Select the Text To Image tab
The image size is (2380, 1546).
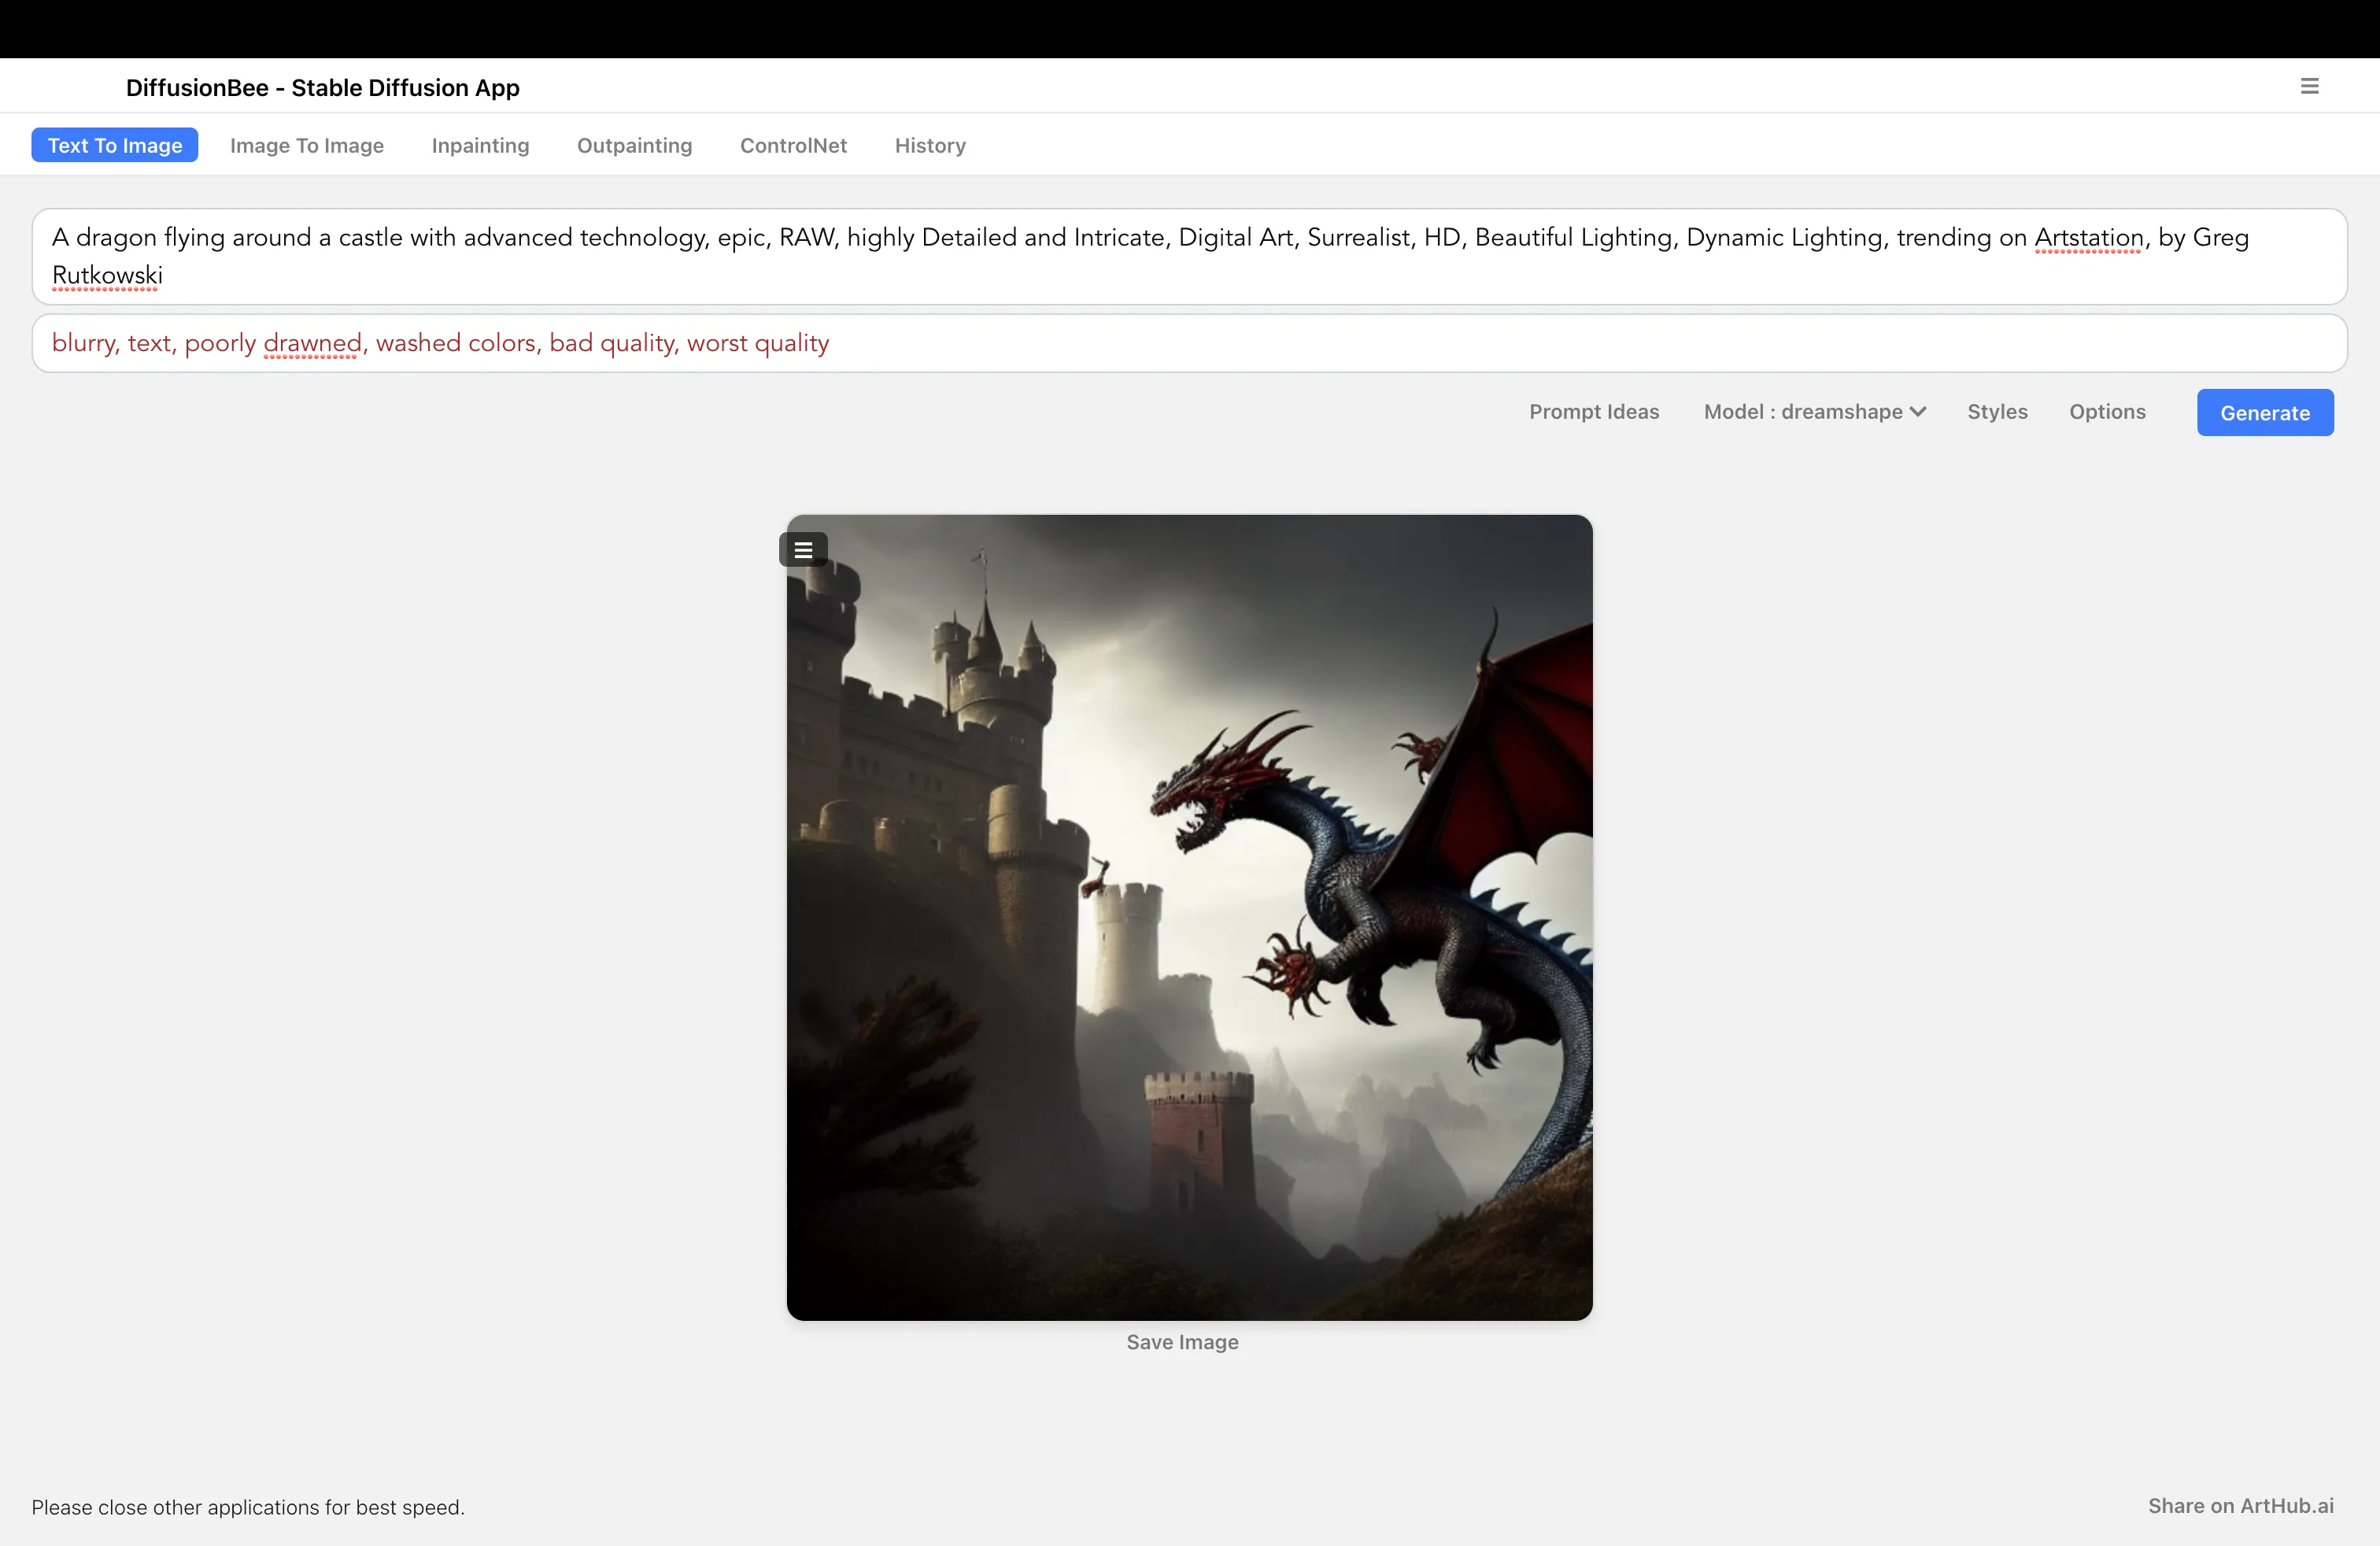[x=115, y=146]
